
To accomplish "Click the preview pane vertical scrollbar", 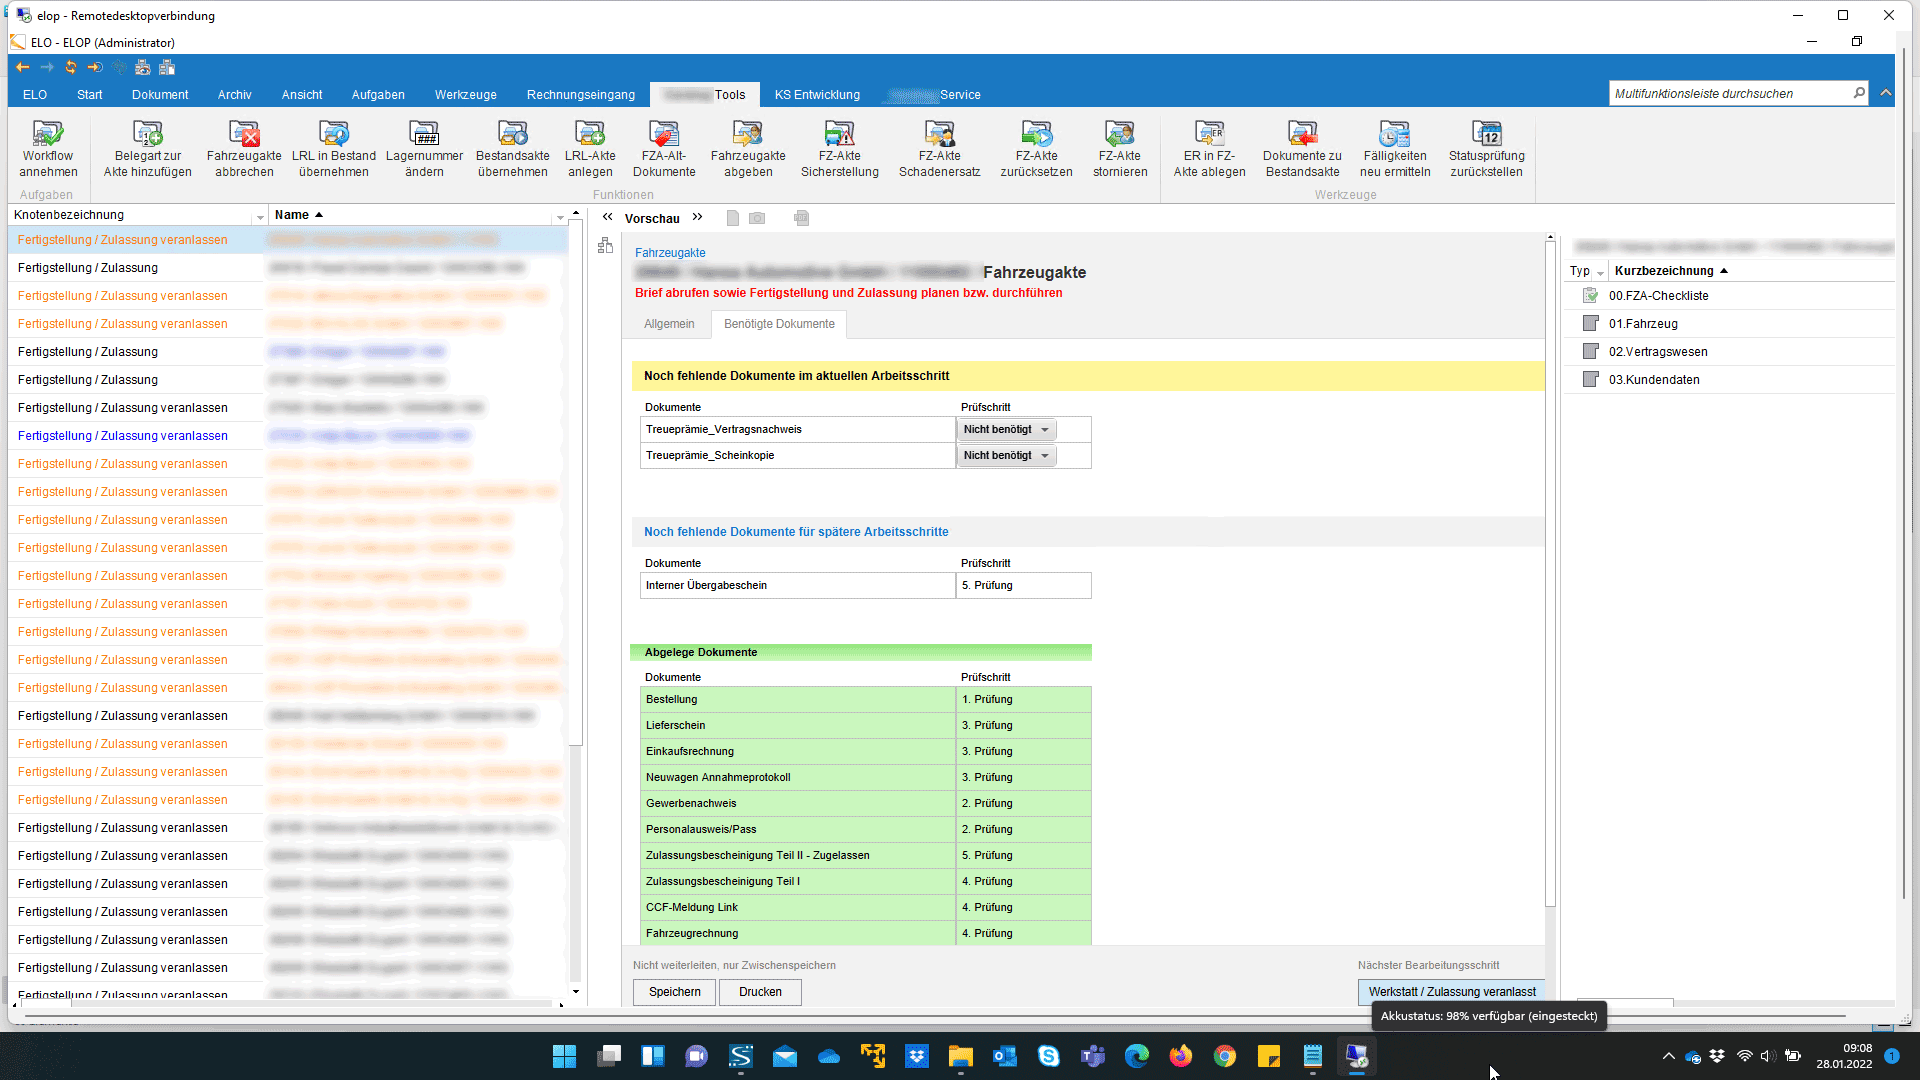I will click(x=1550, y=575).
